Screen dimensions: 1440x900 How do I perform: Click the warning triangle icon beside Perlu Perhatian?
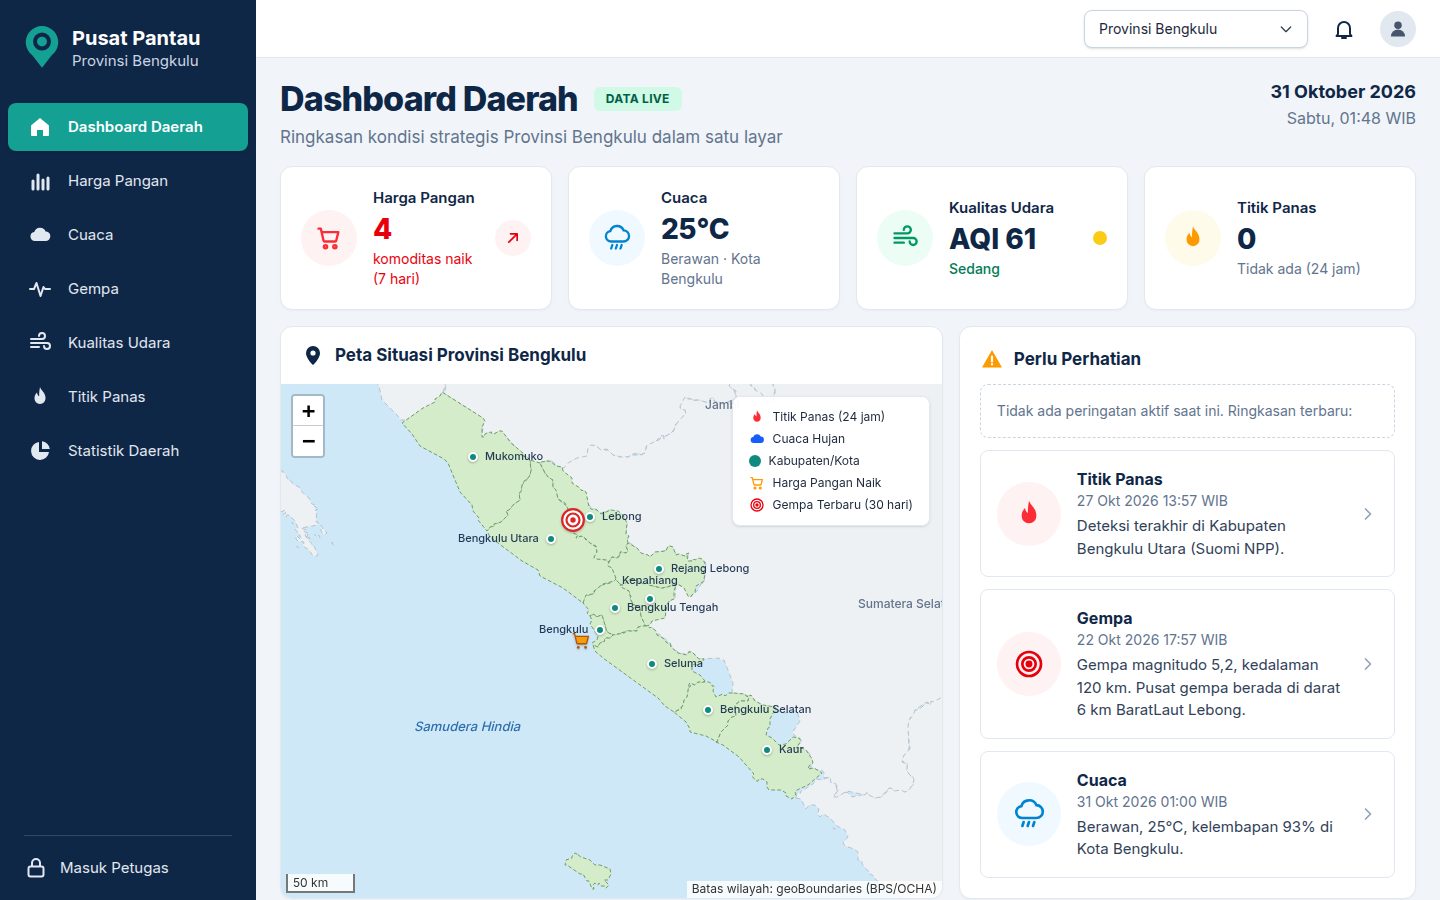992,359
